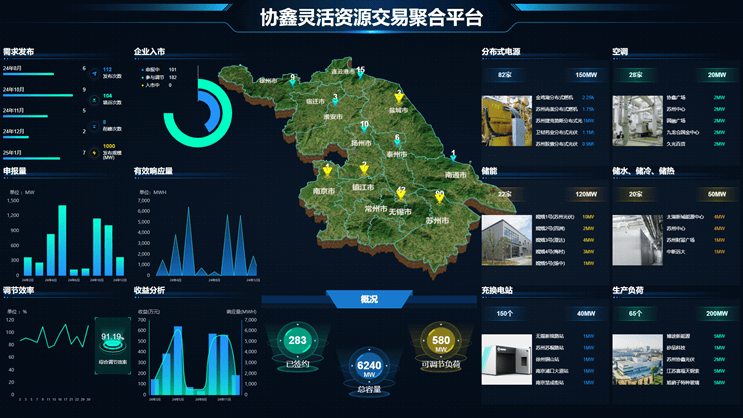Select the yellow pin above 盐城市
Viewport: 743px width, 418px height.
[x=399, y=96]
